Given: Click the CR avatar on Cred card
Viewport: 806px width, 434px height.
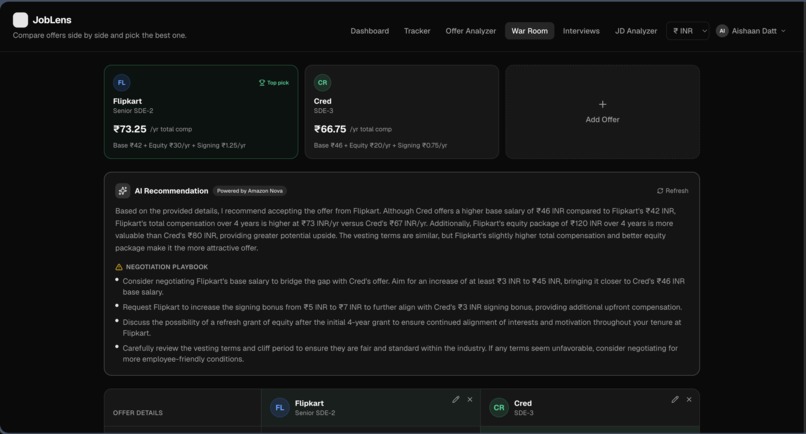Looking at the screenshot, I should pos(322,83).
